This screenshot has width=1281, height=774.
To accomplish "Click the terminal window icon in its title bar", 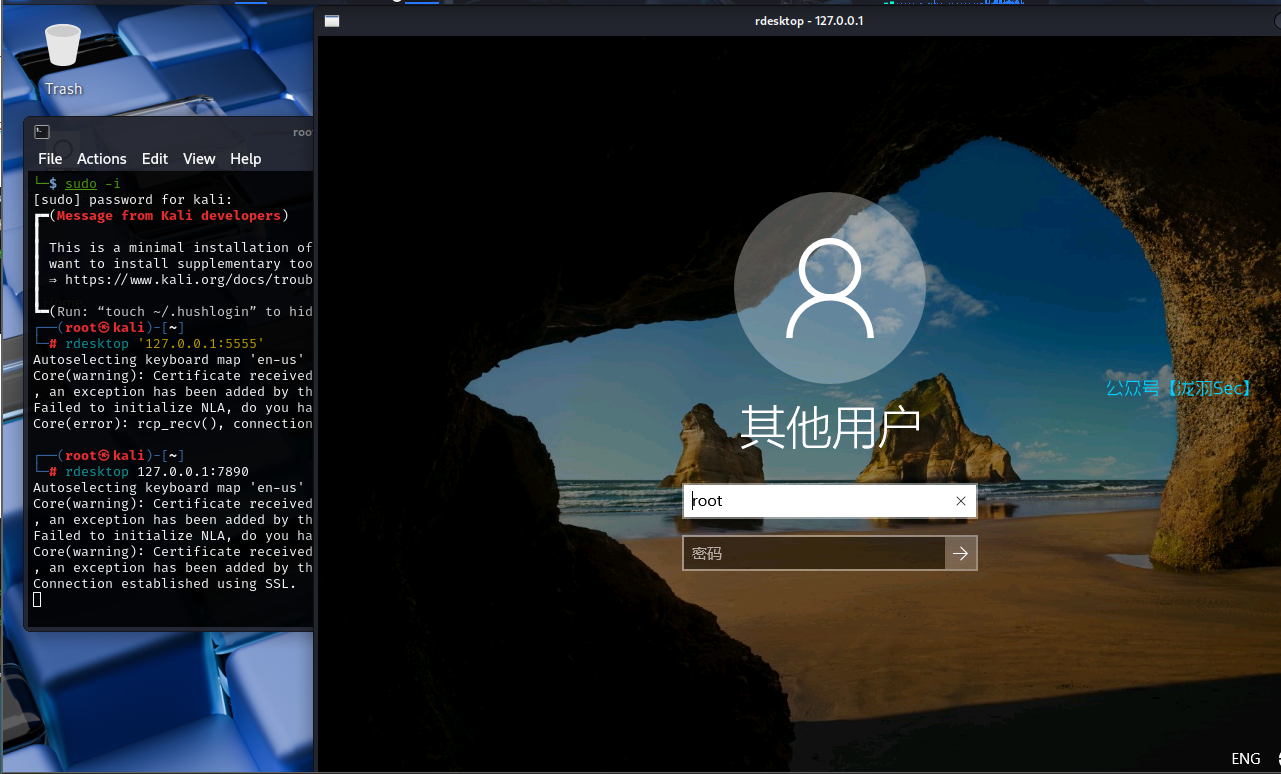I will (x=42, y=132).
